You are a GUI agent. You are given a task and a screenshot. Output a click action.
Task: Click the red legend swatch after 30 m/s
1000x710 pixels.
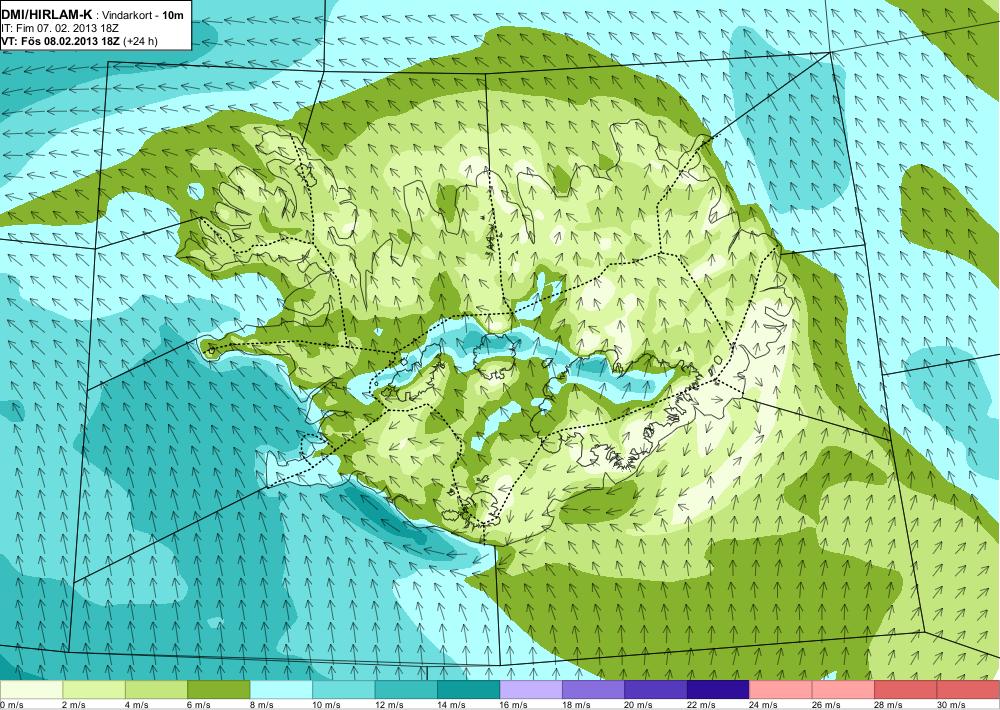969,689
